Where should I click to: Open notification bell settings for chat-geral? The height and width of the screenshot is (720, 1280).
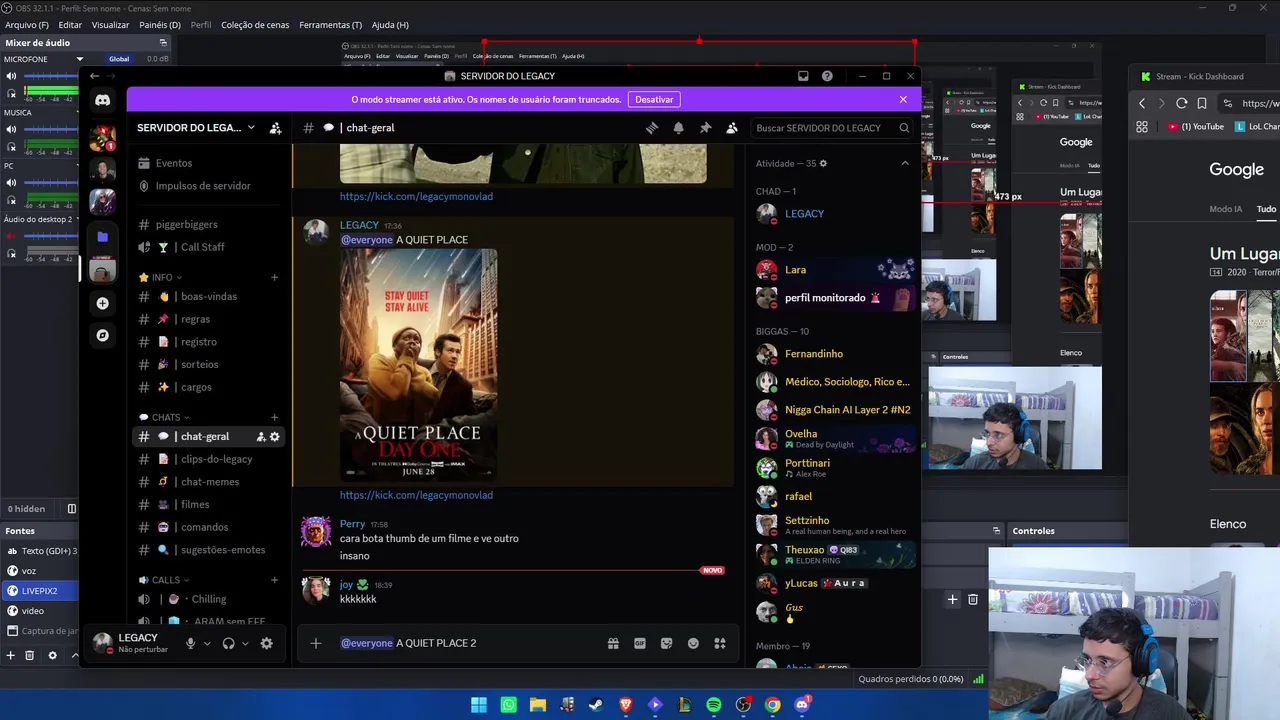(x=679, y=128)
